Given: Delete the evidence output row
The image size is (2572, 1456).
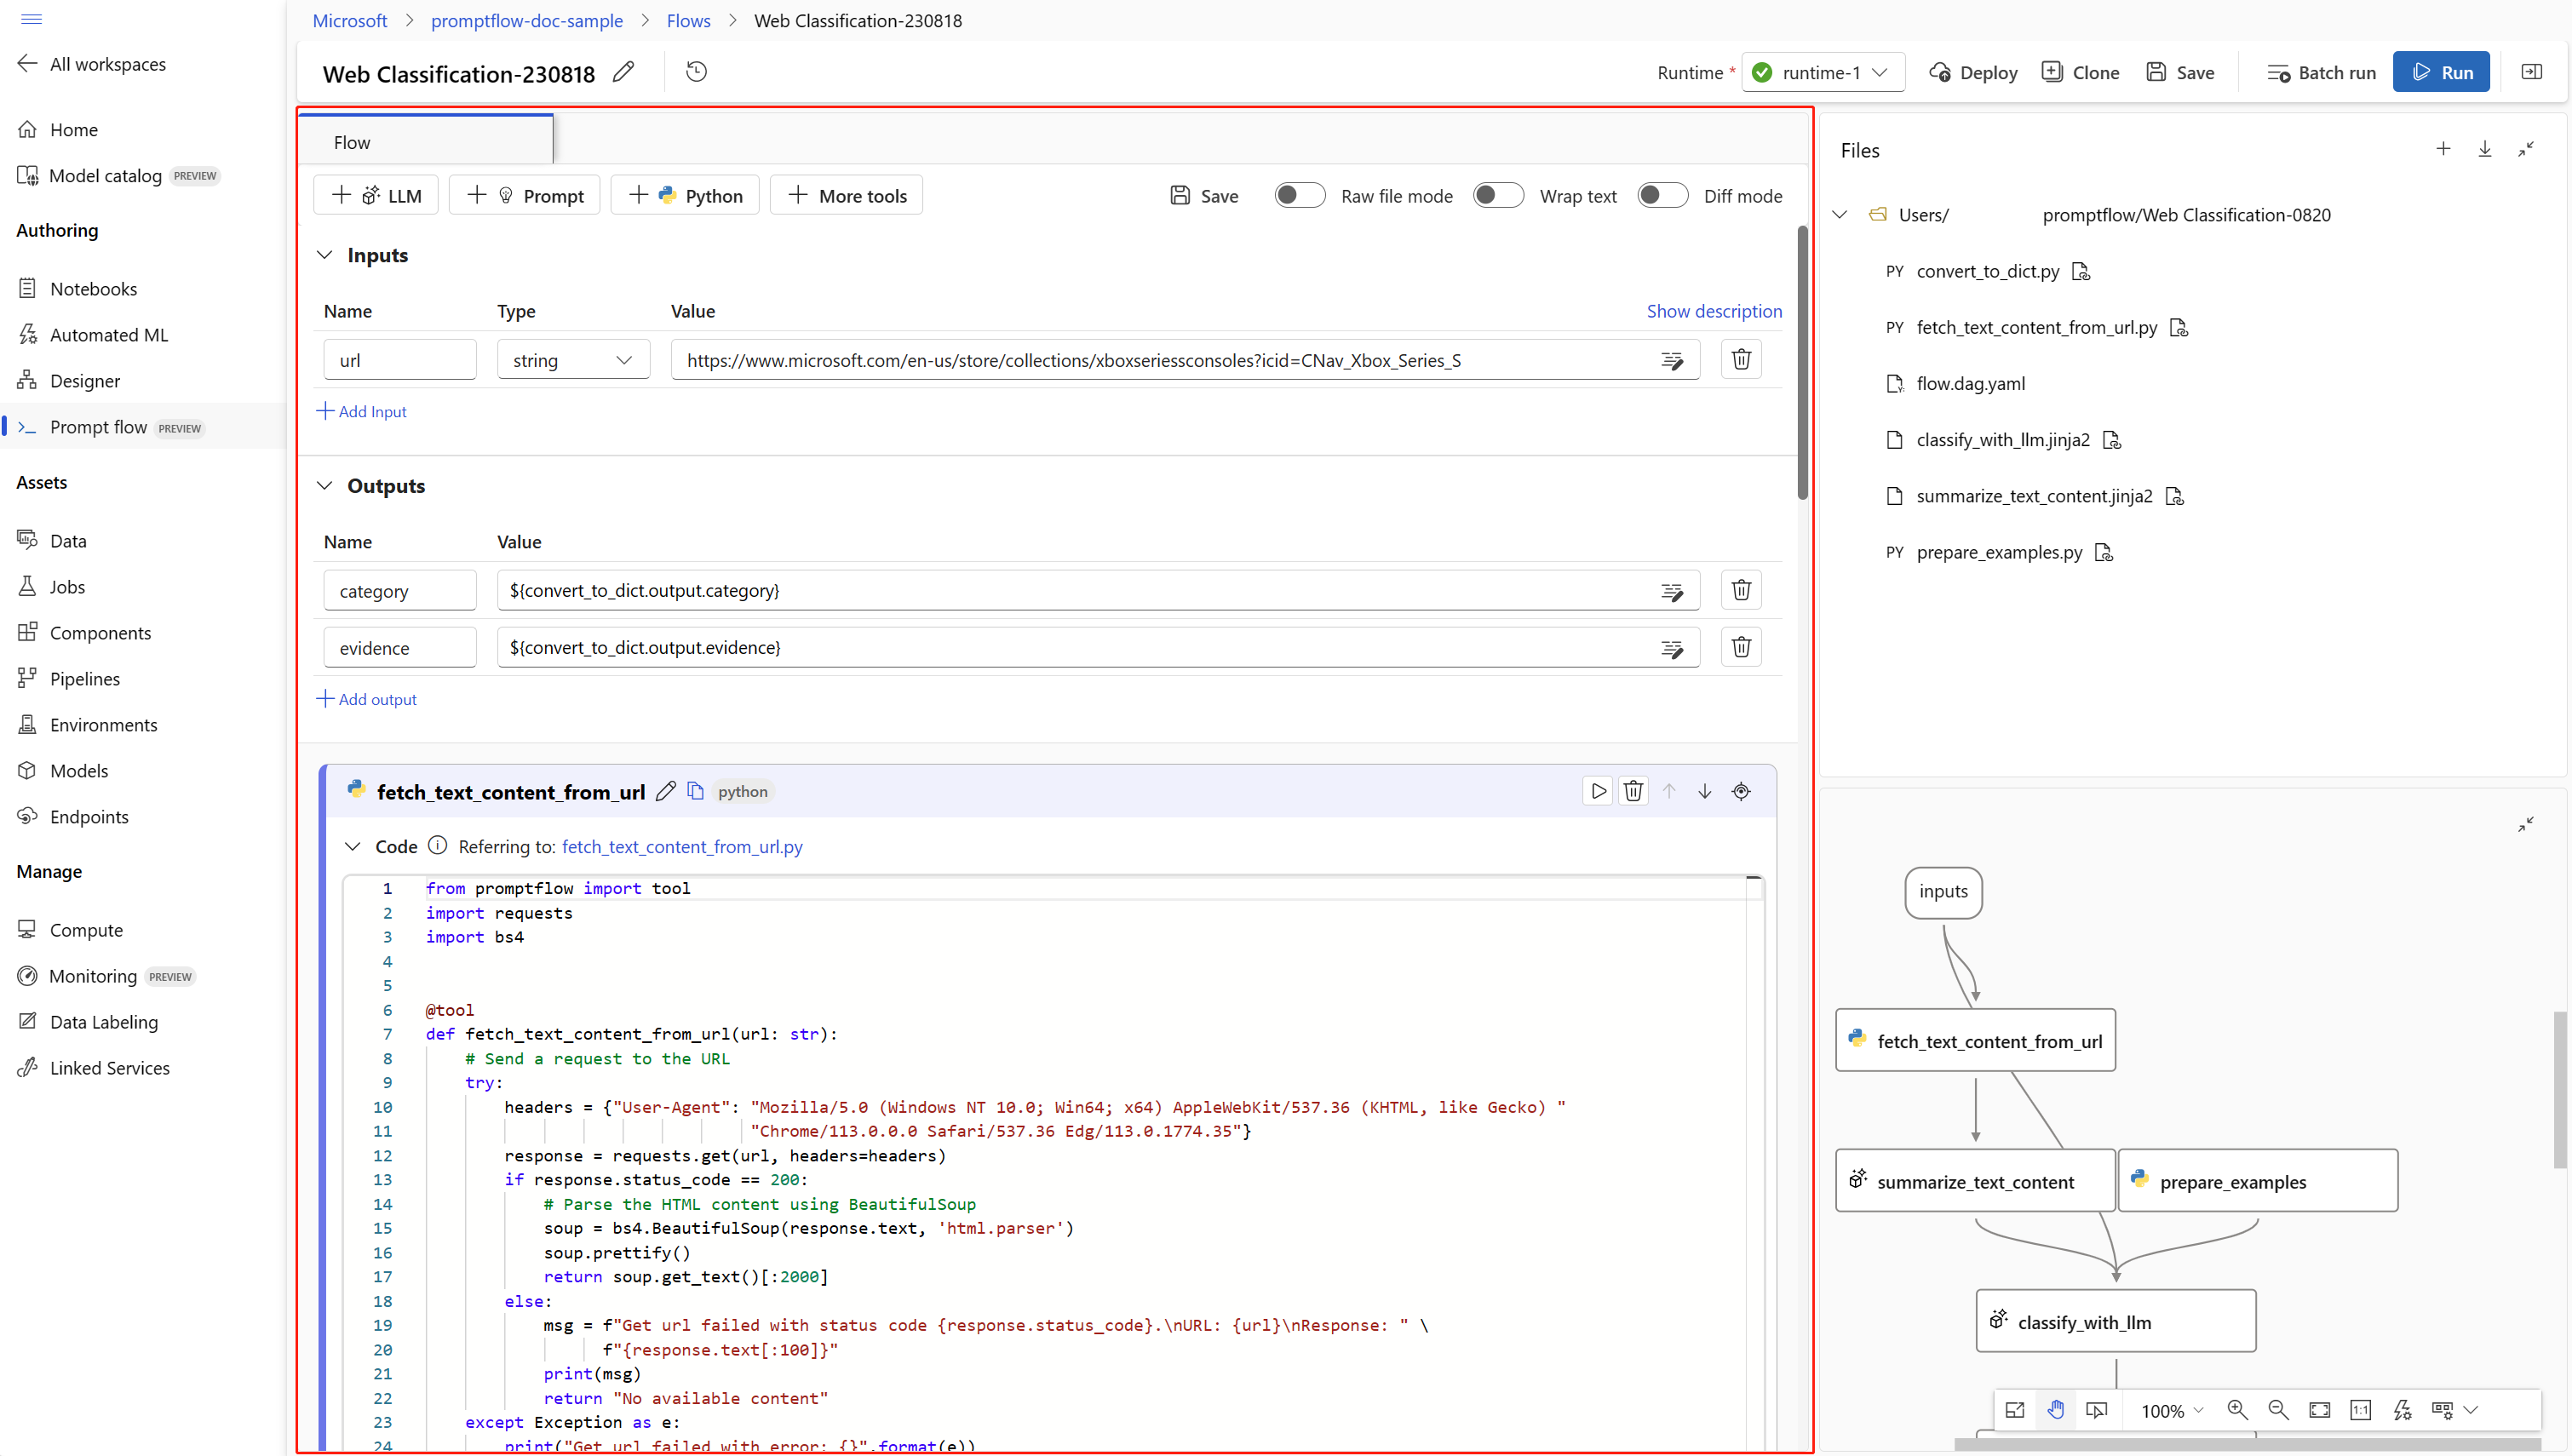Looking at the screenshot, I should [1741, 647].
